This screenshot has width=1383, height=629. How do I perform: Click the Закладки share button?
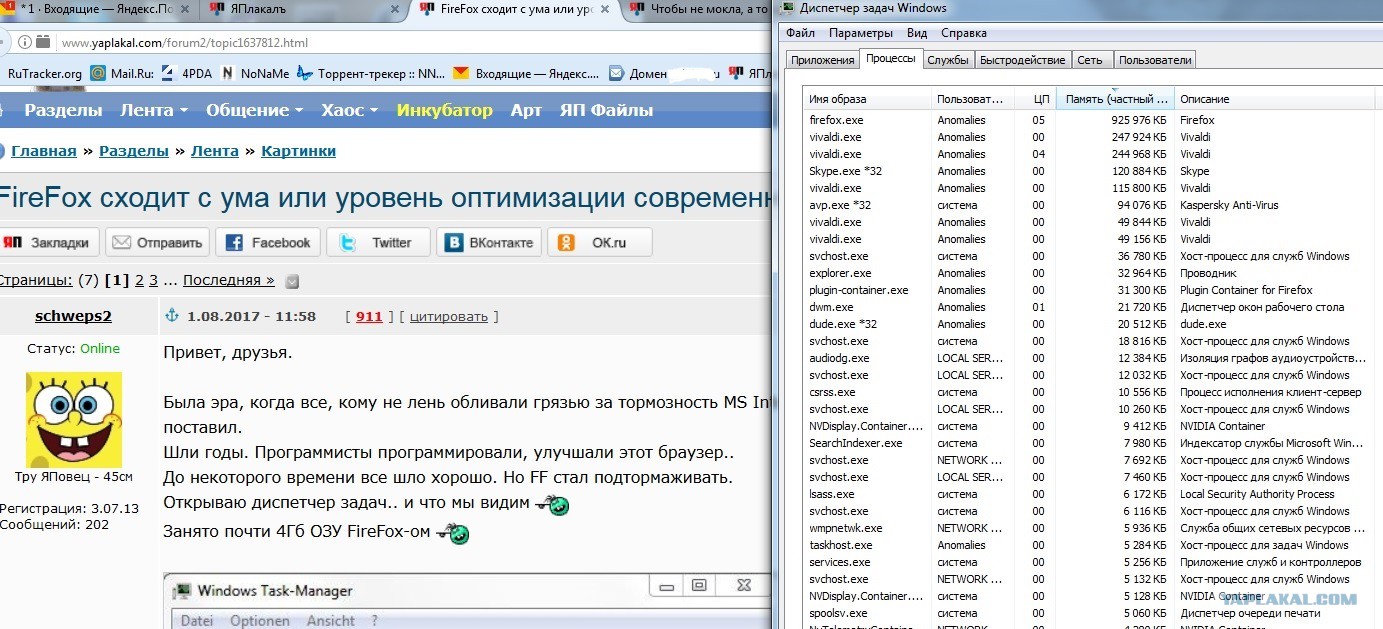[x=50, y=242]
